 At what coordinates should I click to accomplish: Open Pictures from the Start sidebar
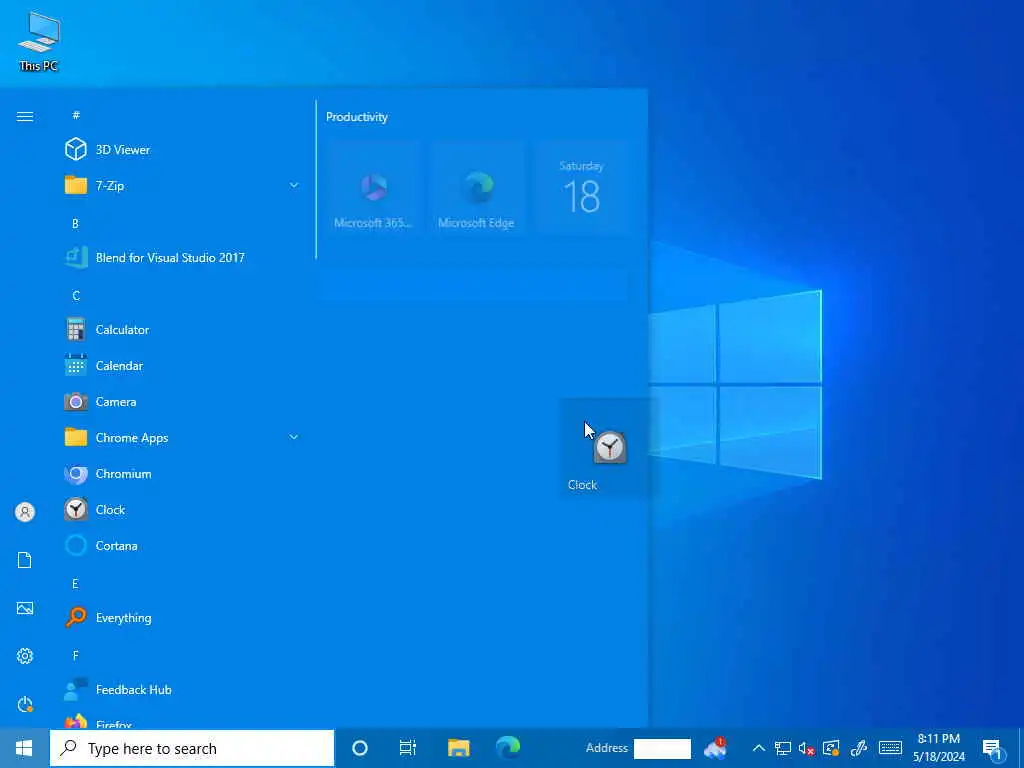25,608
